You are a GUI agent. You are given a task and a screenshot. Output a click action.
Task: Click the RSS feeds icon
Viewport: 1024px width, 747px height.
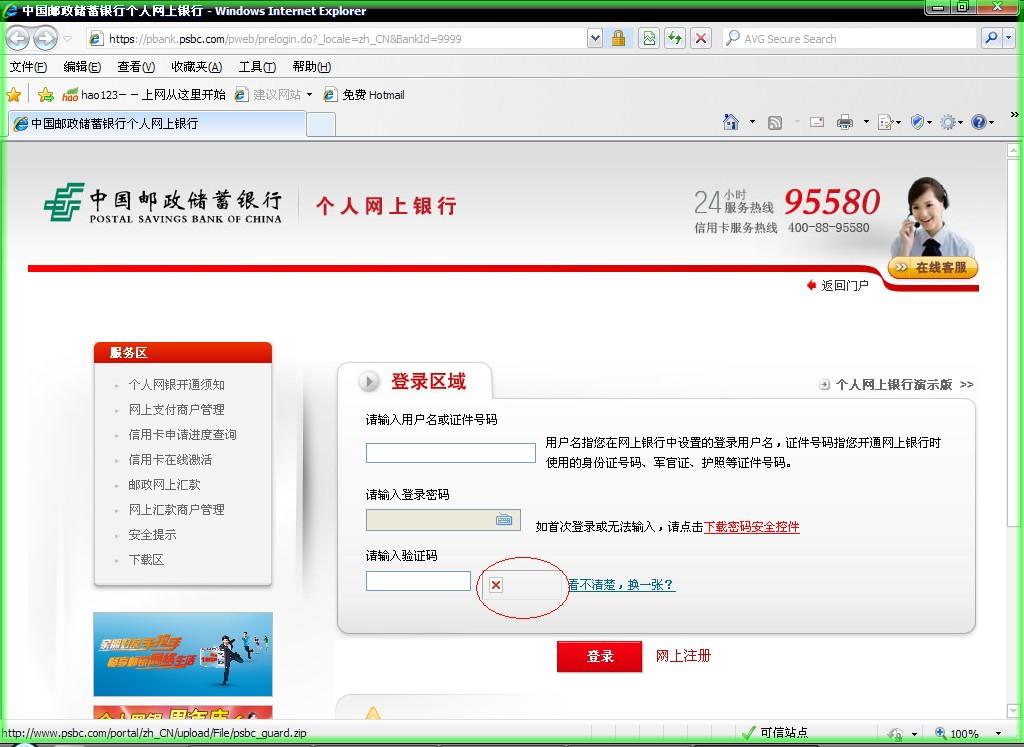coord(774,120)
